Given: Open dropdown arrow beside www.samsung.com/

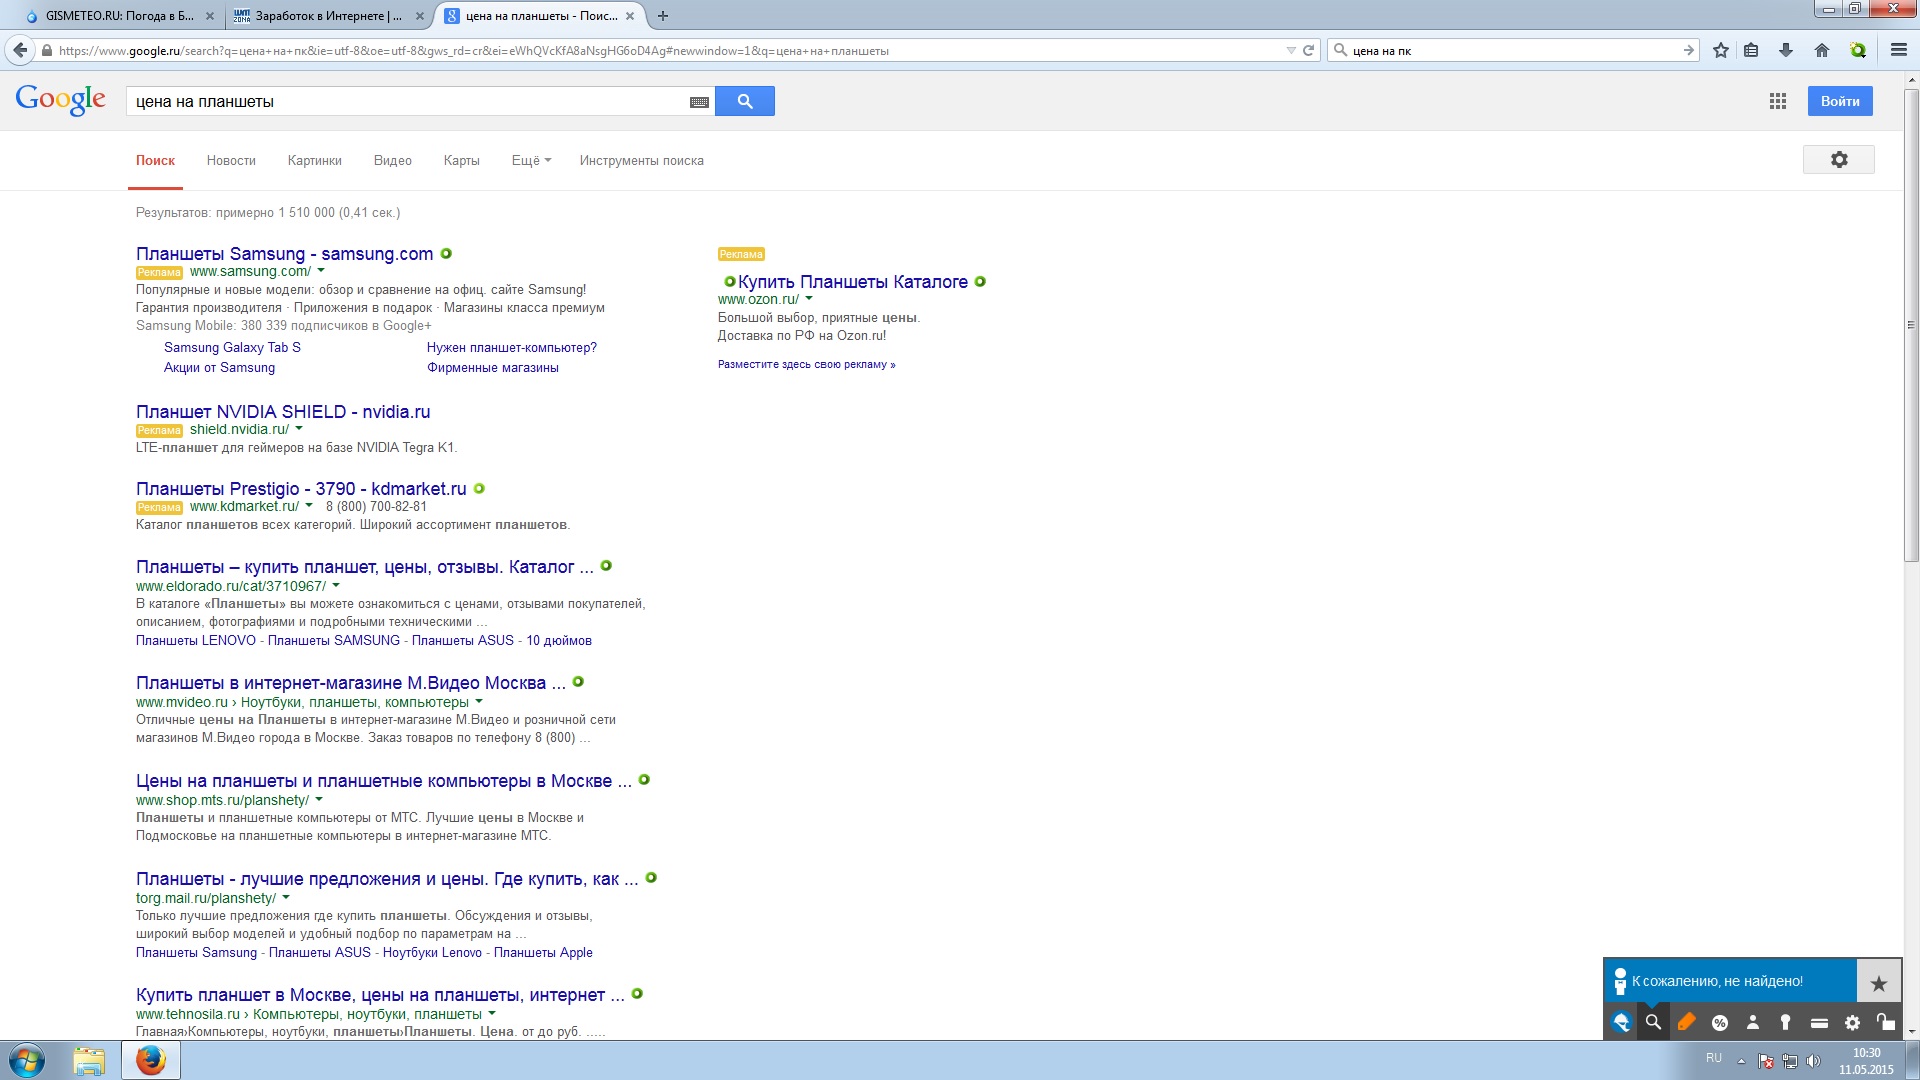Looking at the screenshot, I should 321,271.
